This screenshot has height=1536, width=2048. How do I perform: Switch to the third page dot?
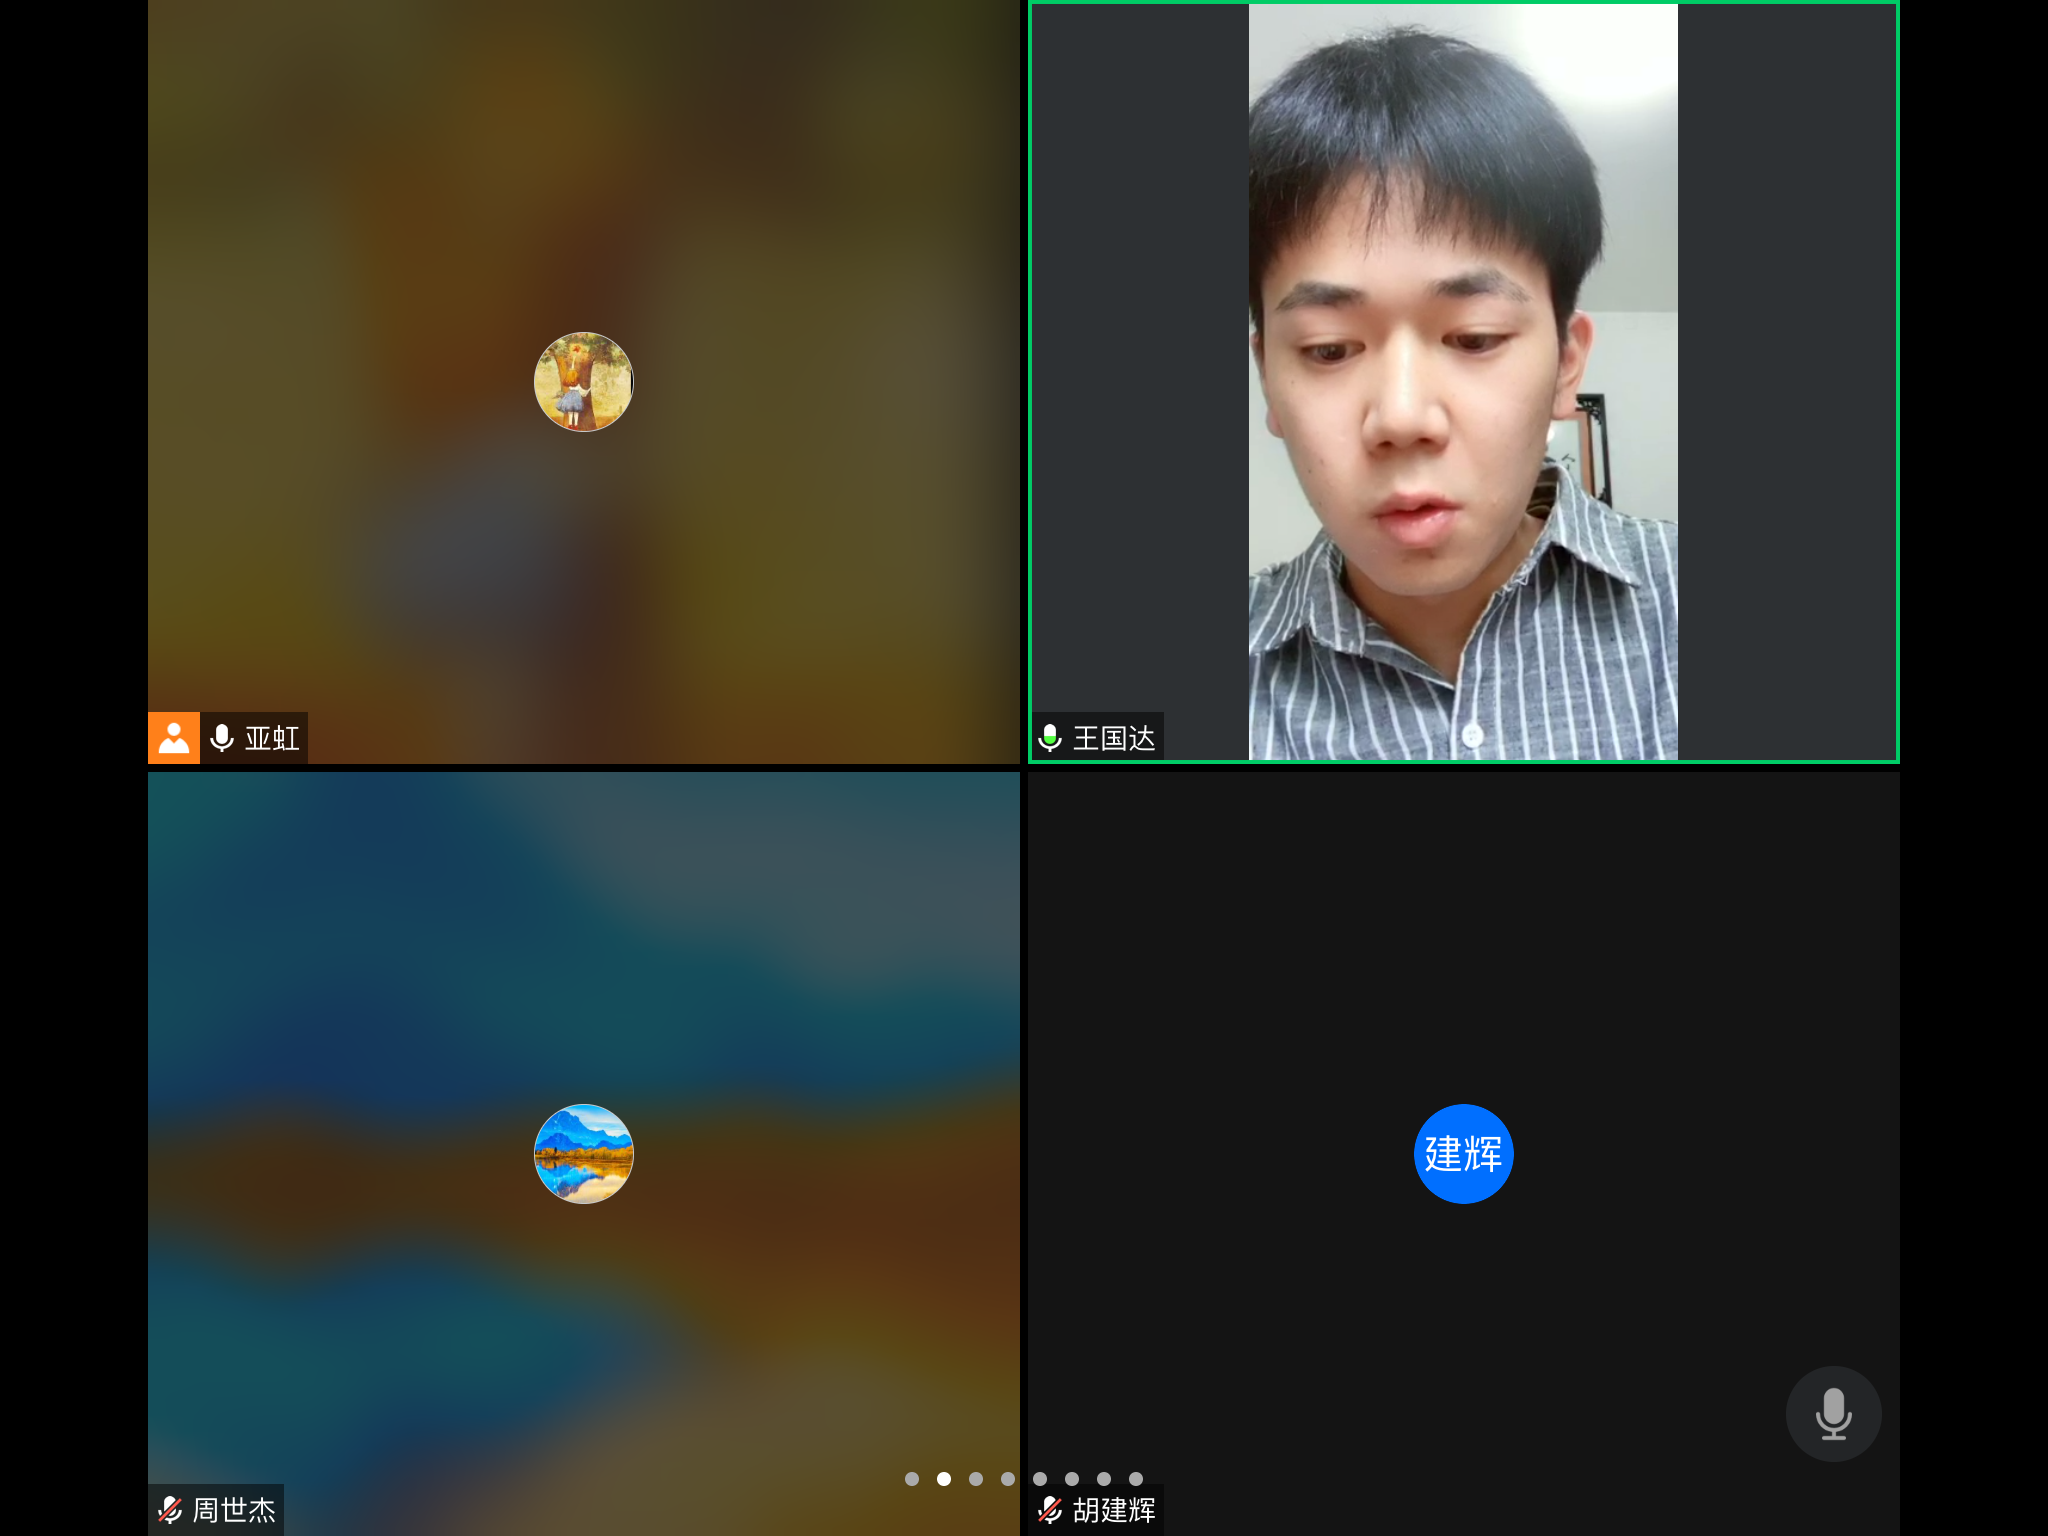pos(976,1479)
